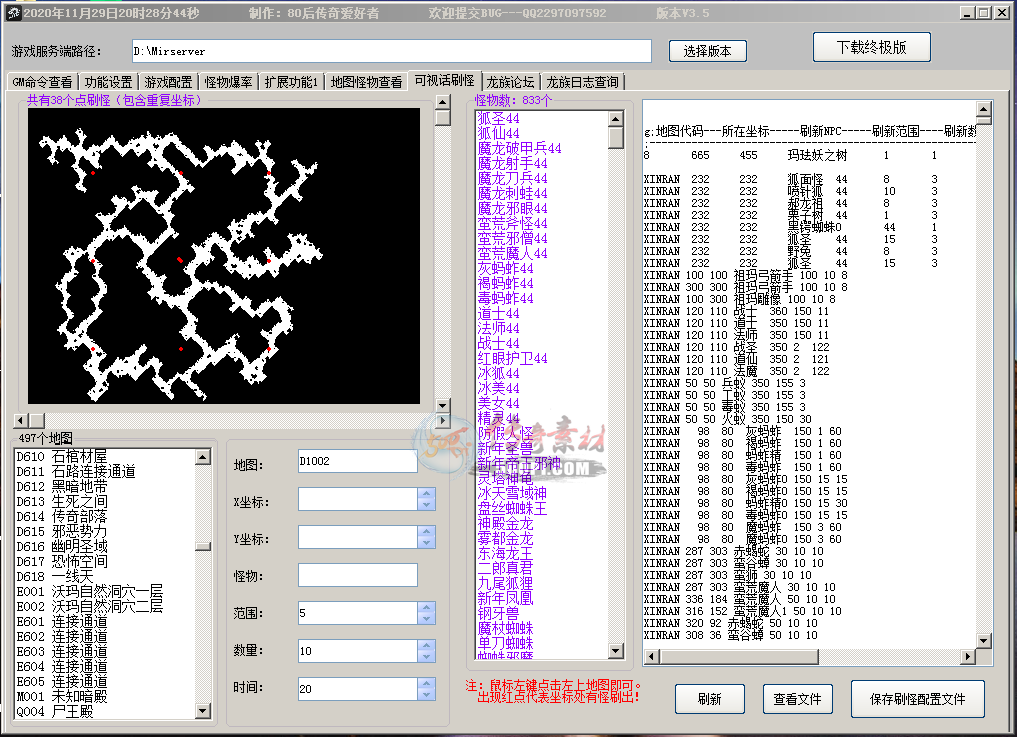Click the 选择版本 button
This screenshot has width=1017, height=737.
click(708, 51)
